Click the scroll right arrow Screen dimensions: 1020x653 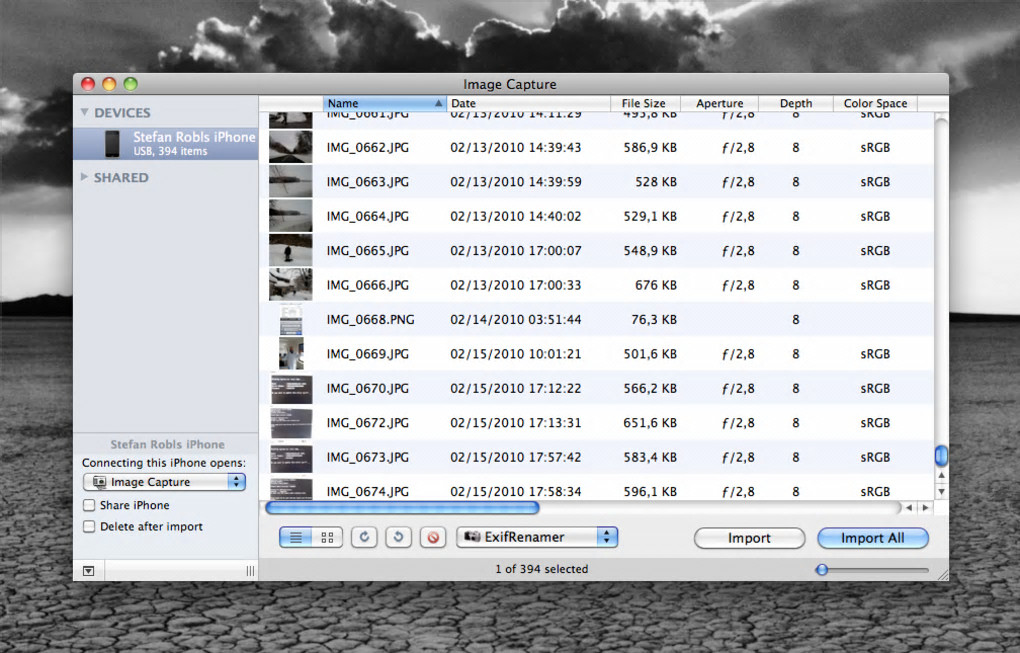(925, 507)
